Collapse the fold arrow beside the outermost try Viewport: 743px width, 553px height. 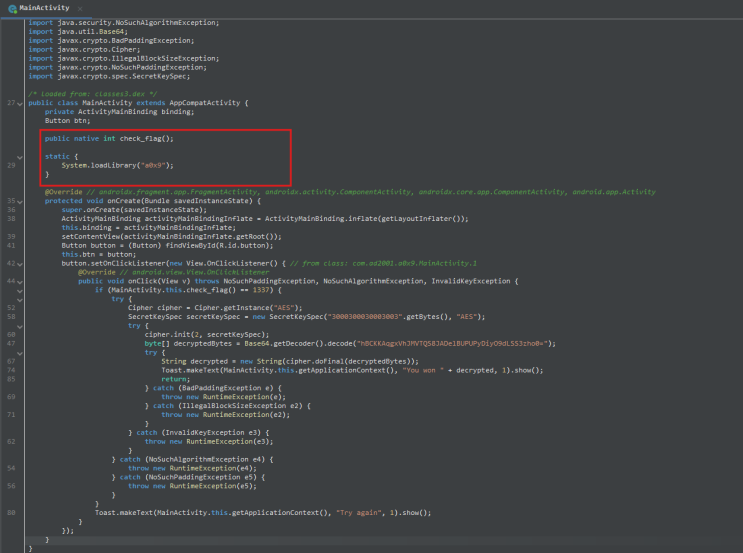(x=20, y=299)
